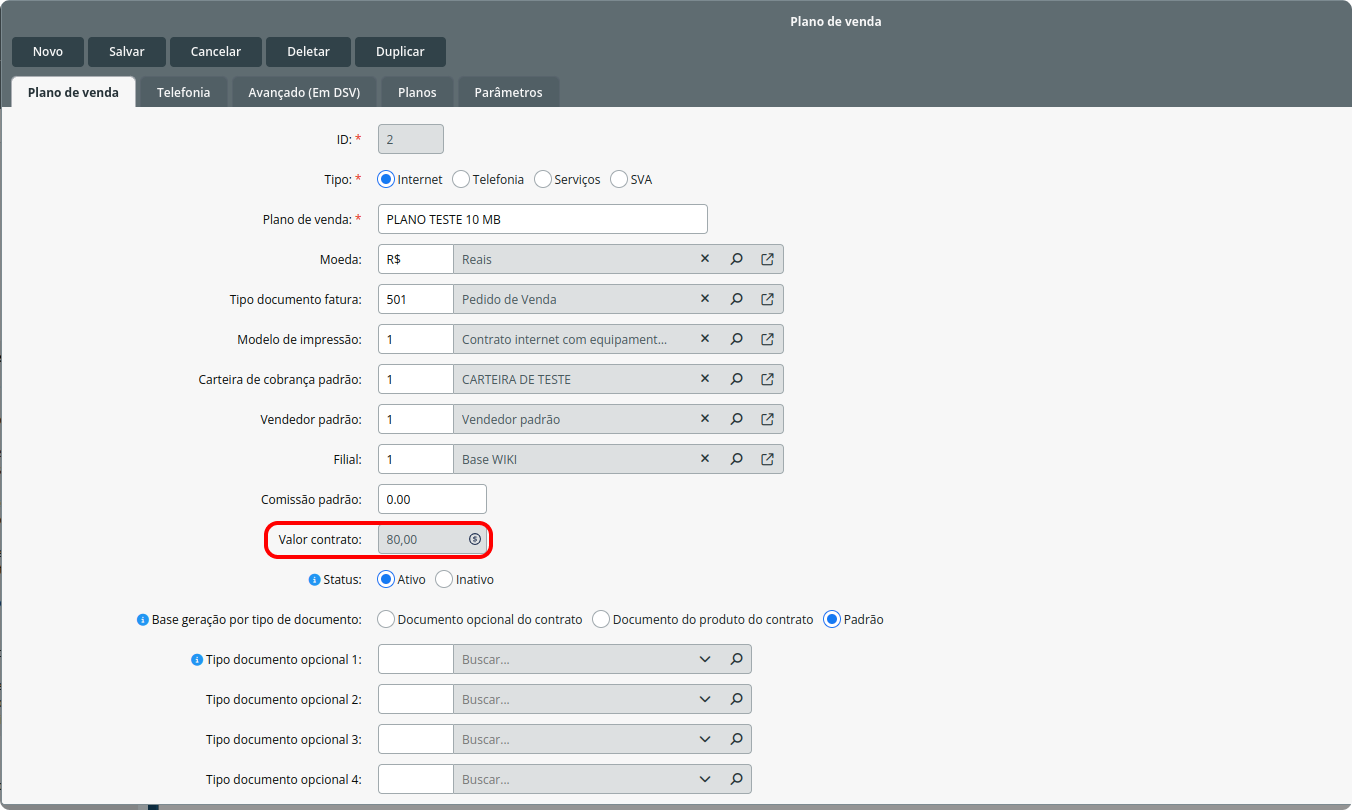This screenshot has width=1352, height=810.
Task: Click the currency icon in Valor contrato
Action: tap(475, 539)
